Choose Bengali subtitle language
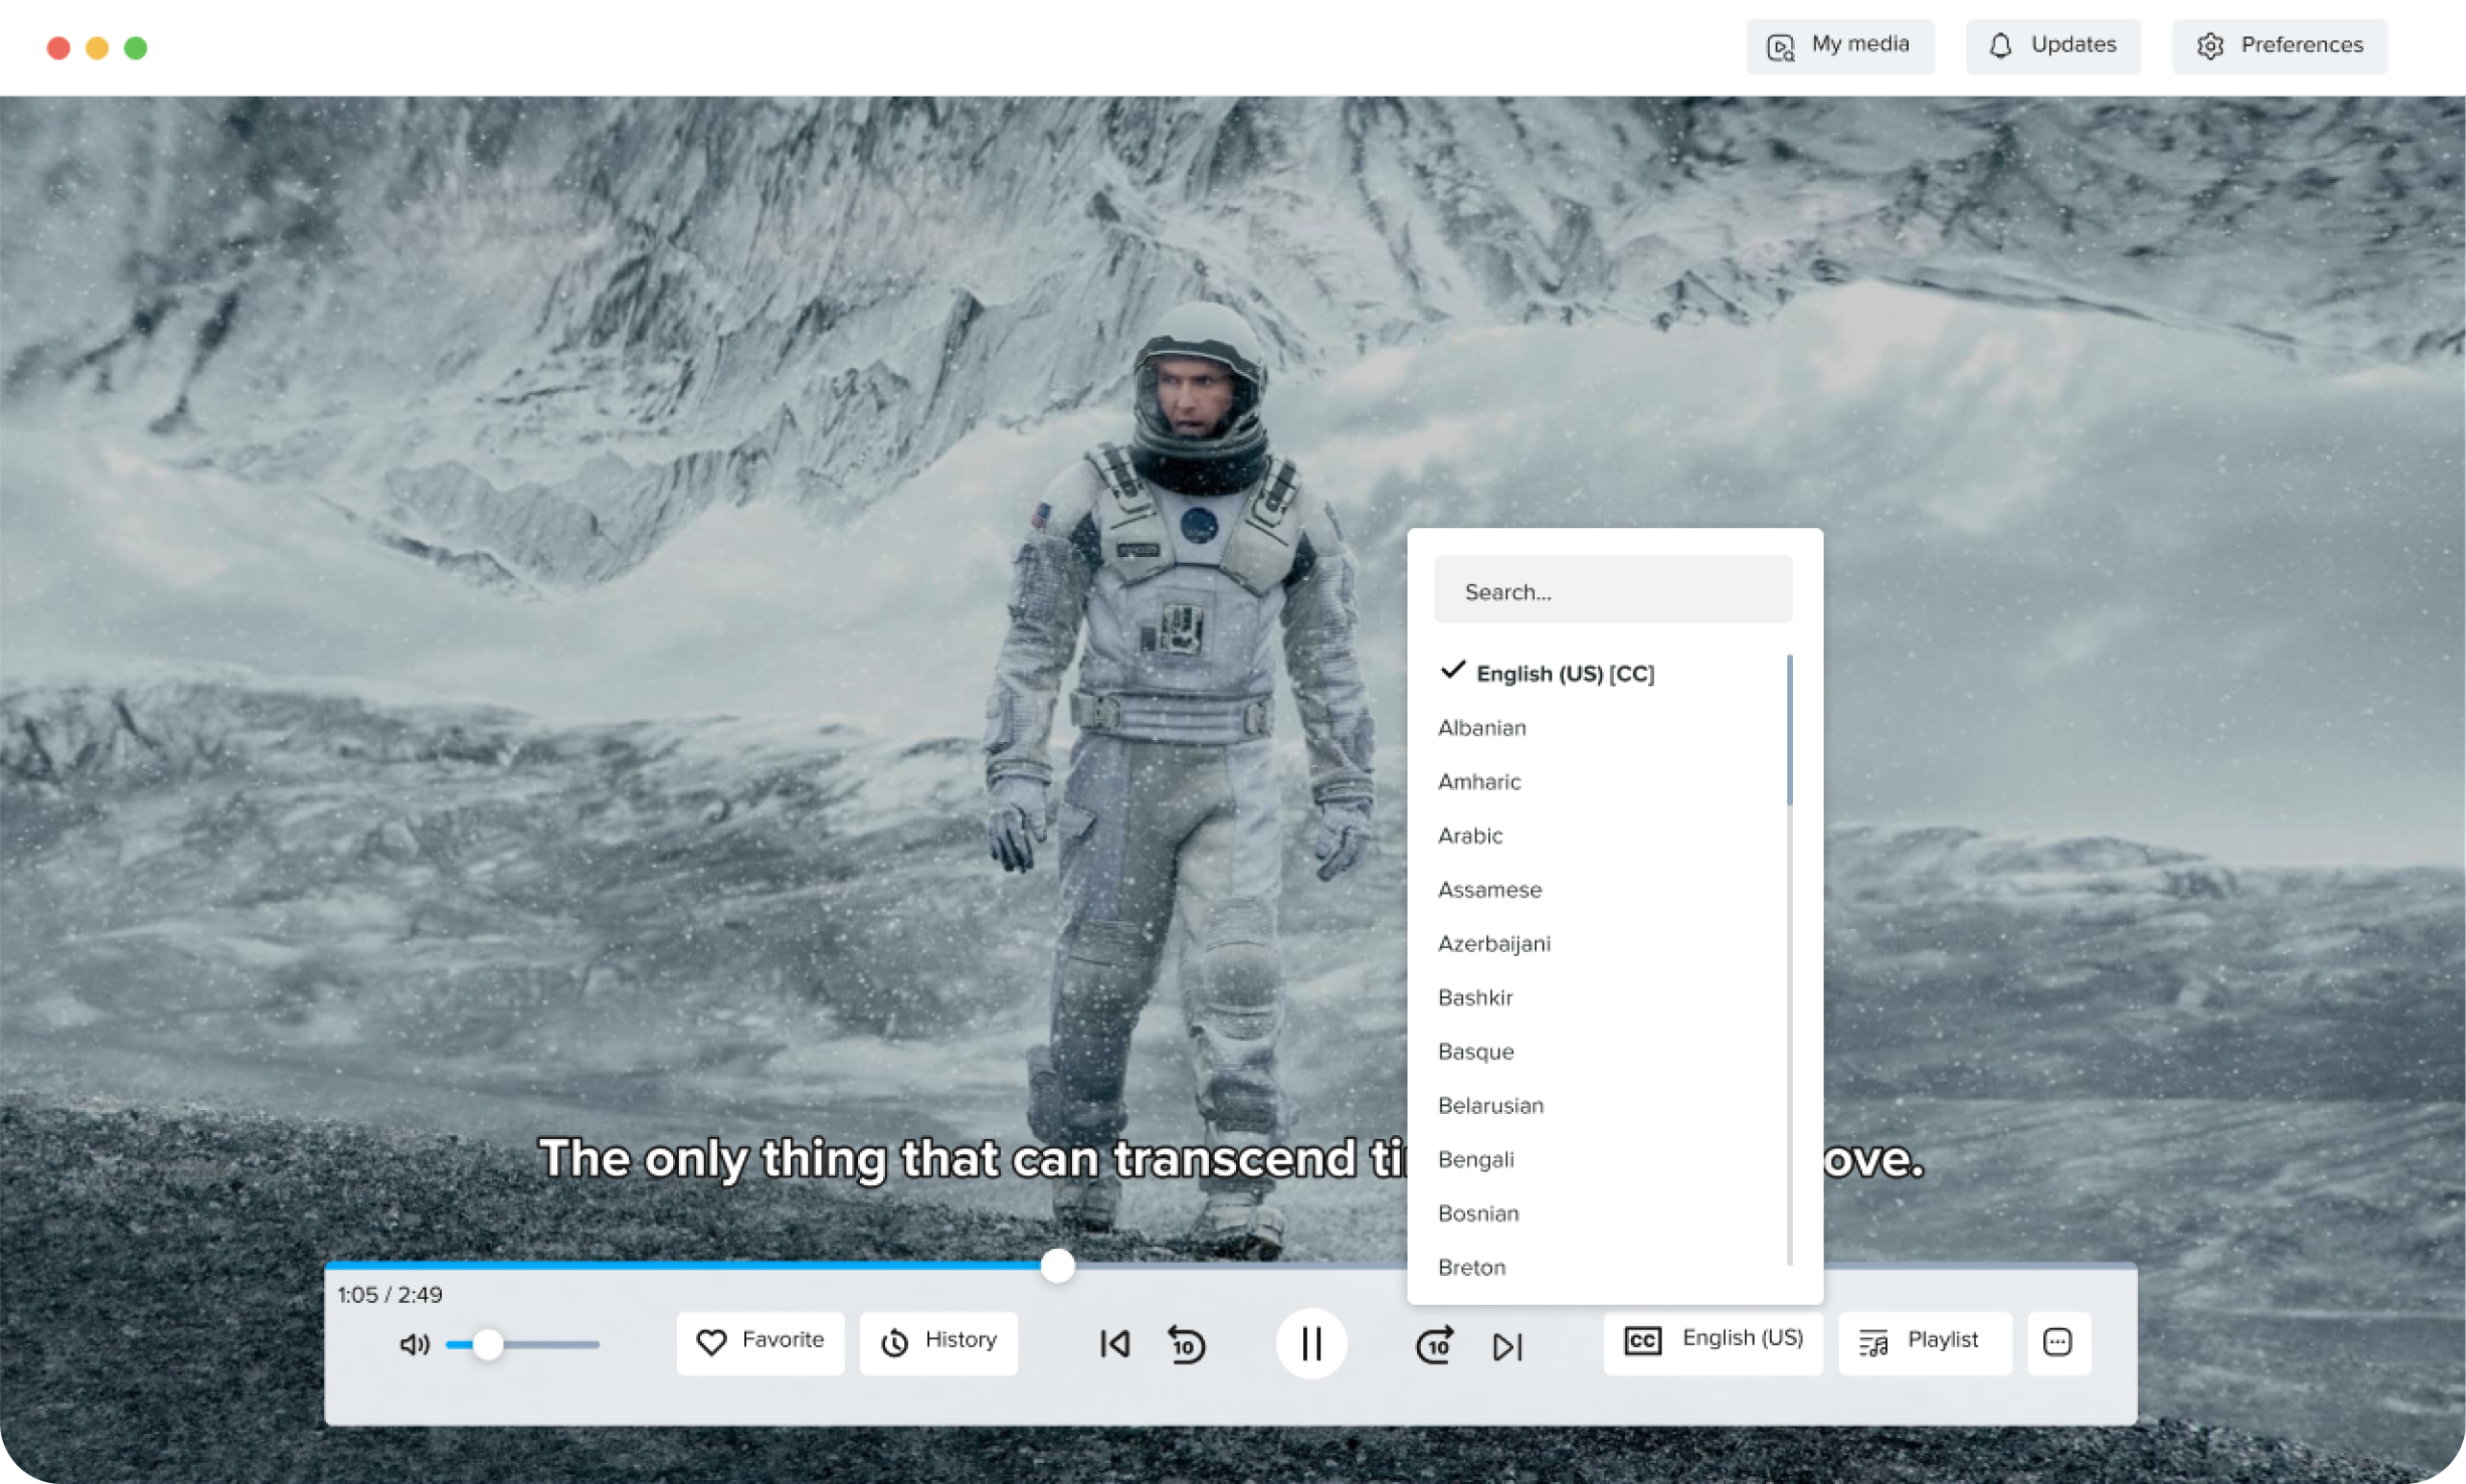The width and height of the screenshot is (2466, 1484). 1476,1160
